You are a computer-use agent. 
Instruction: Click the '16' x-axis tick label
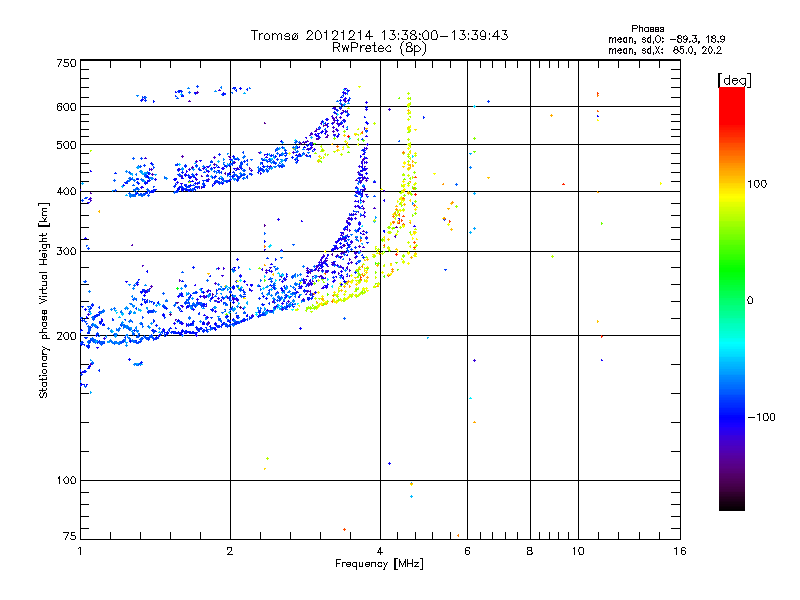coord(680,551)
